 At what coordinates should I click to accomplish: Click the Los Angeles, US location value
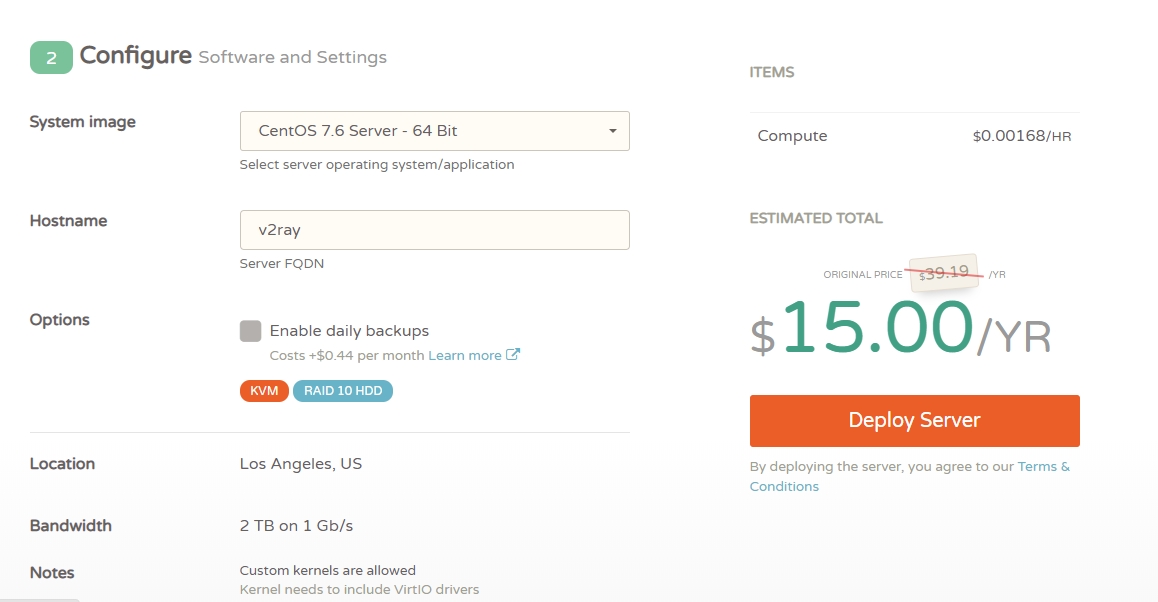pos(301,464)
